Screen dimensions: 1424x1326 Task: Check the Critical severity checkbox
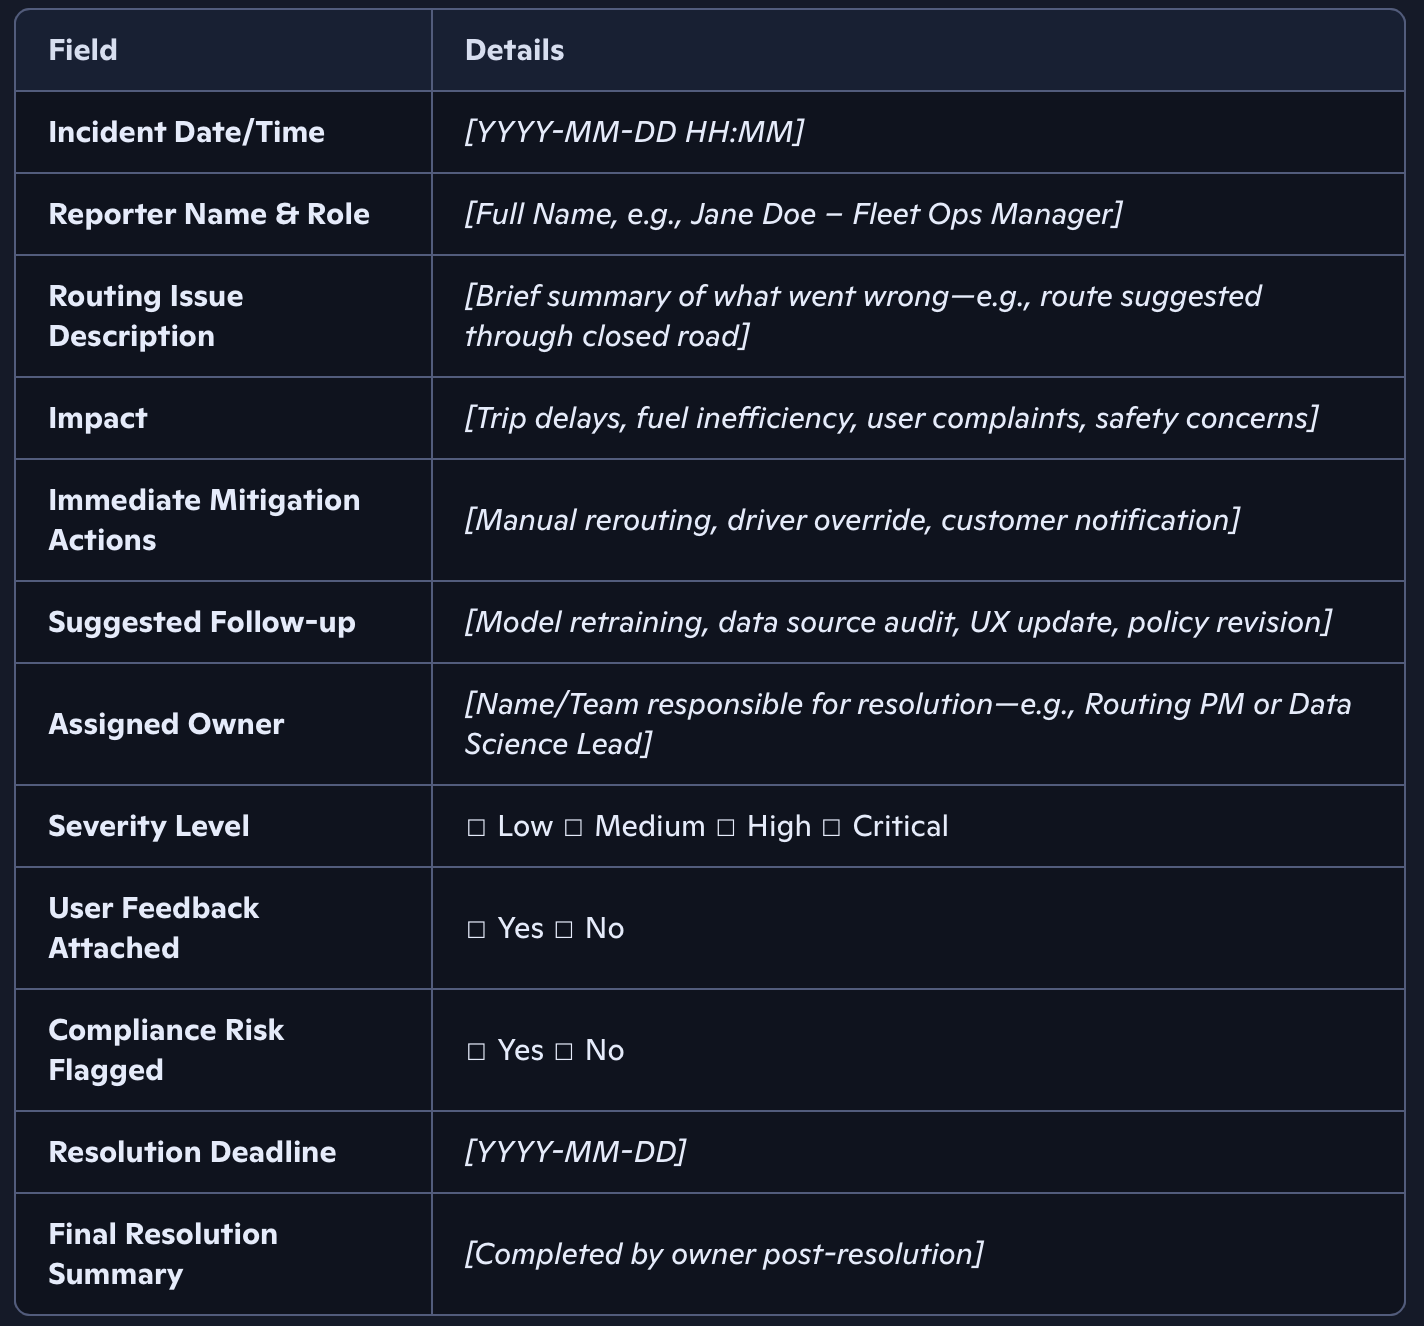click(831, 828)
